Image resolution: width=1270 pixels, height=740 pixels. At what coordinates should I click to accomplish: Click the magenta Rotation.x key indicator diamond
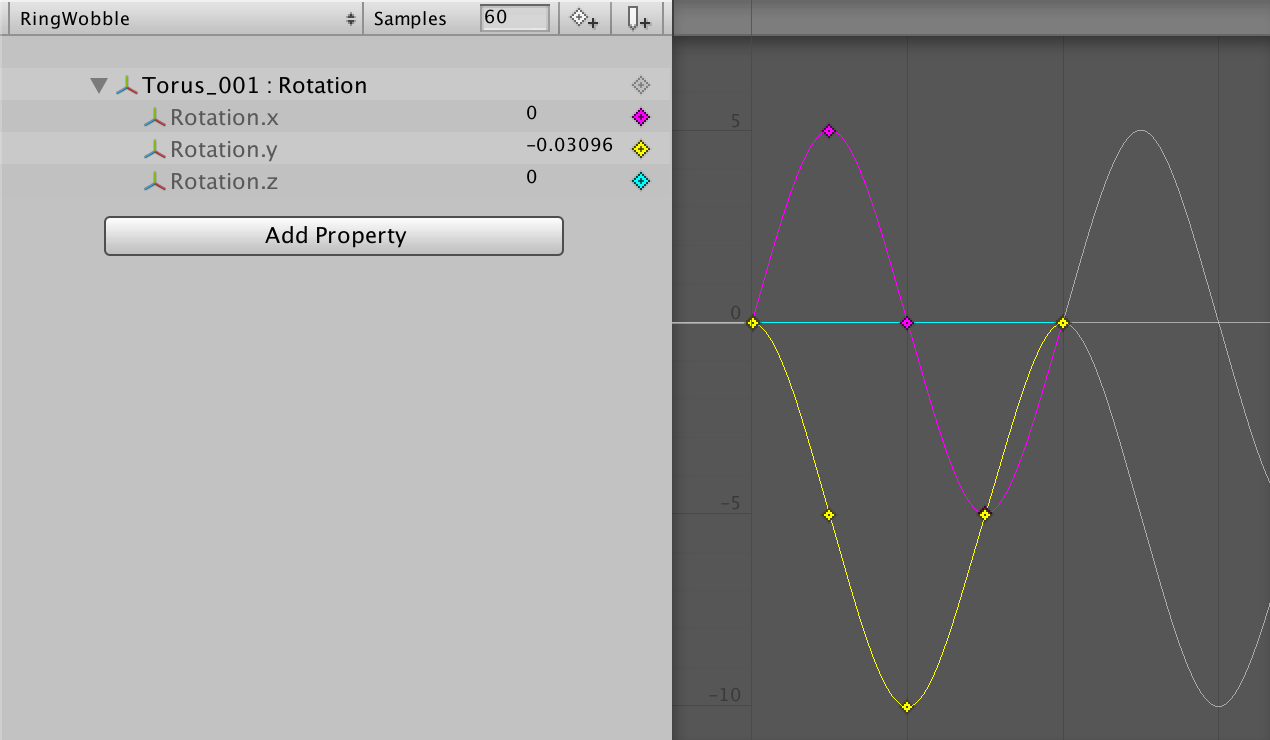pyautogui.click(x=641, y=117)
